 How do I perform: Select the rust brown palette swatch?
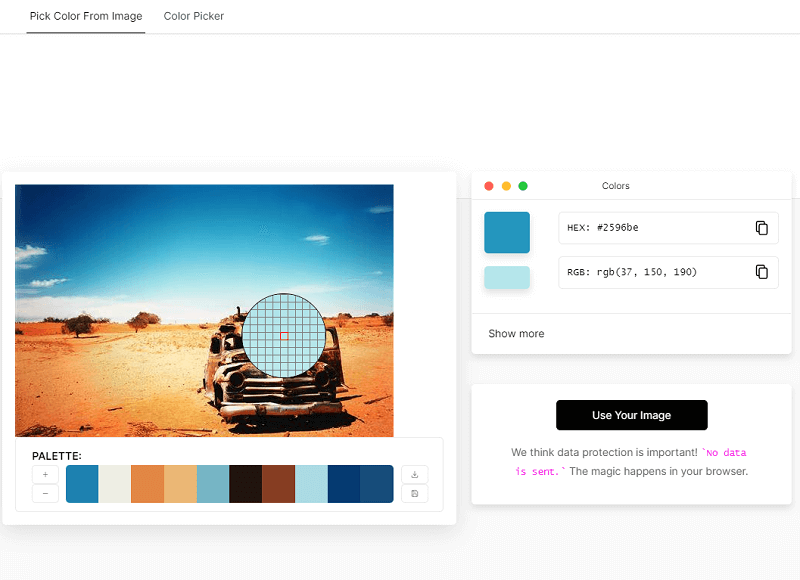pyautogui.click(x=279, y=484)
